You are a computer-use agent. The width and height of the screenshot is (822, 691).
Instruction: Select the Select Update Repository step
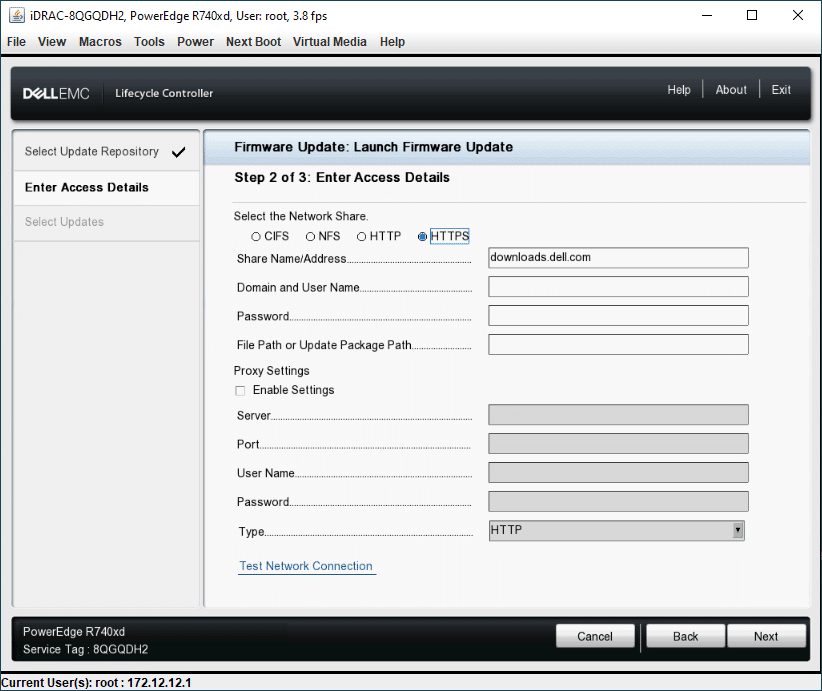tap(106, 152)
